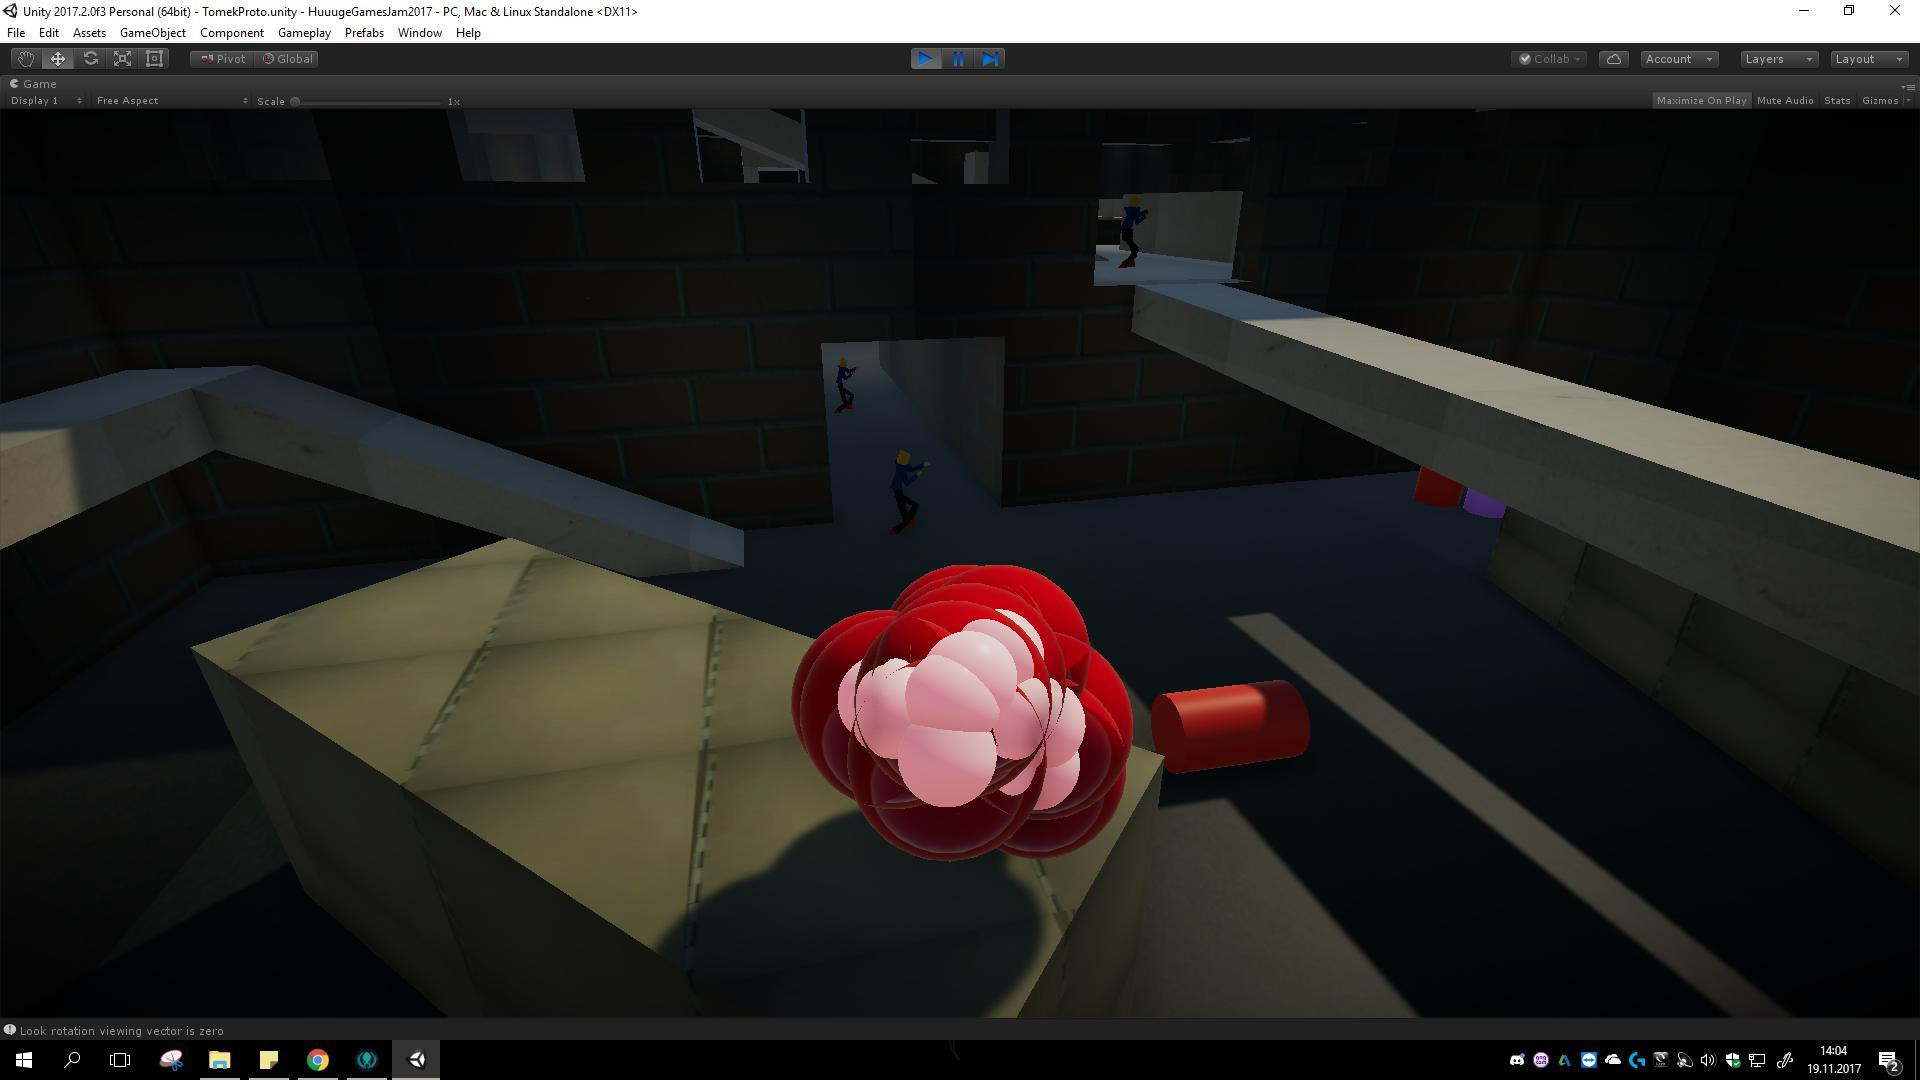
Task: Open TeamViewer tray icon
Action: (1589, 1060)
